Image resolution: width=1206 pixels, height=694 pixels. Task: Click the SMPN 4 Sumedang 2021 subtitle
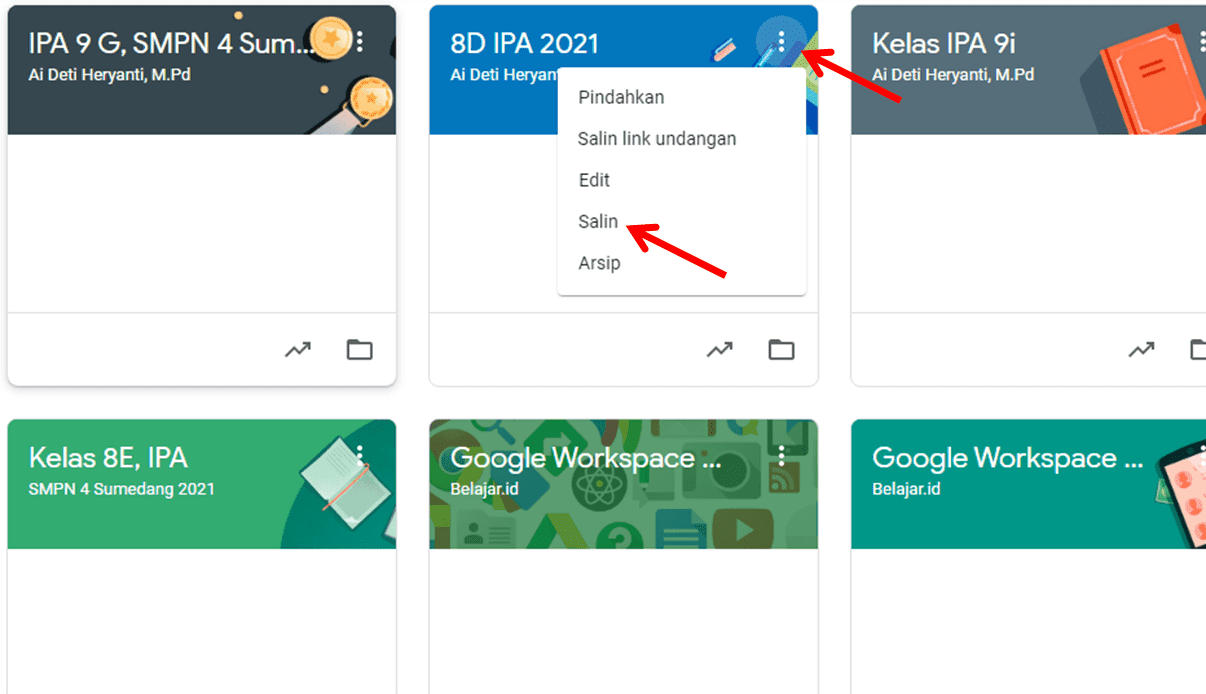pos(121,489)
